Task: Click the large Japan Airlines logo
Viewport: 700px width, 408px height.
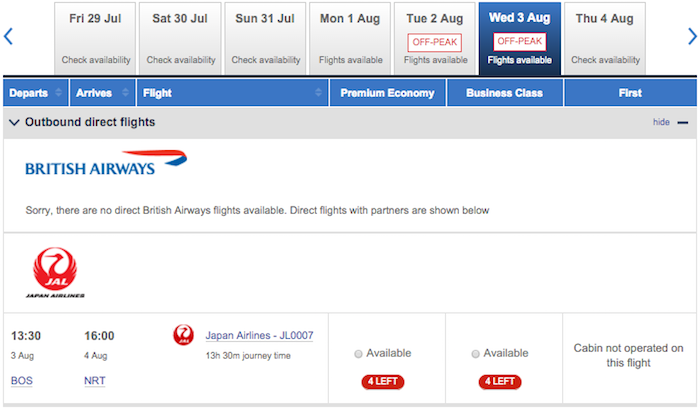Action: (55, 272)
